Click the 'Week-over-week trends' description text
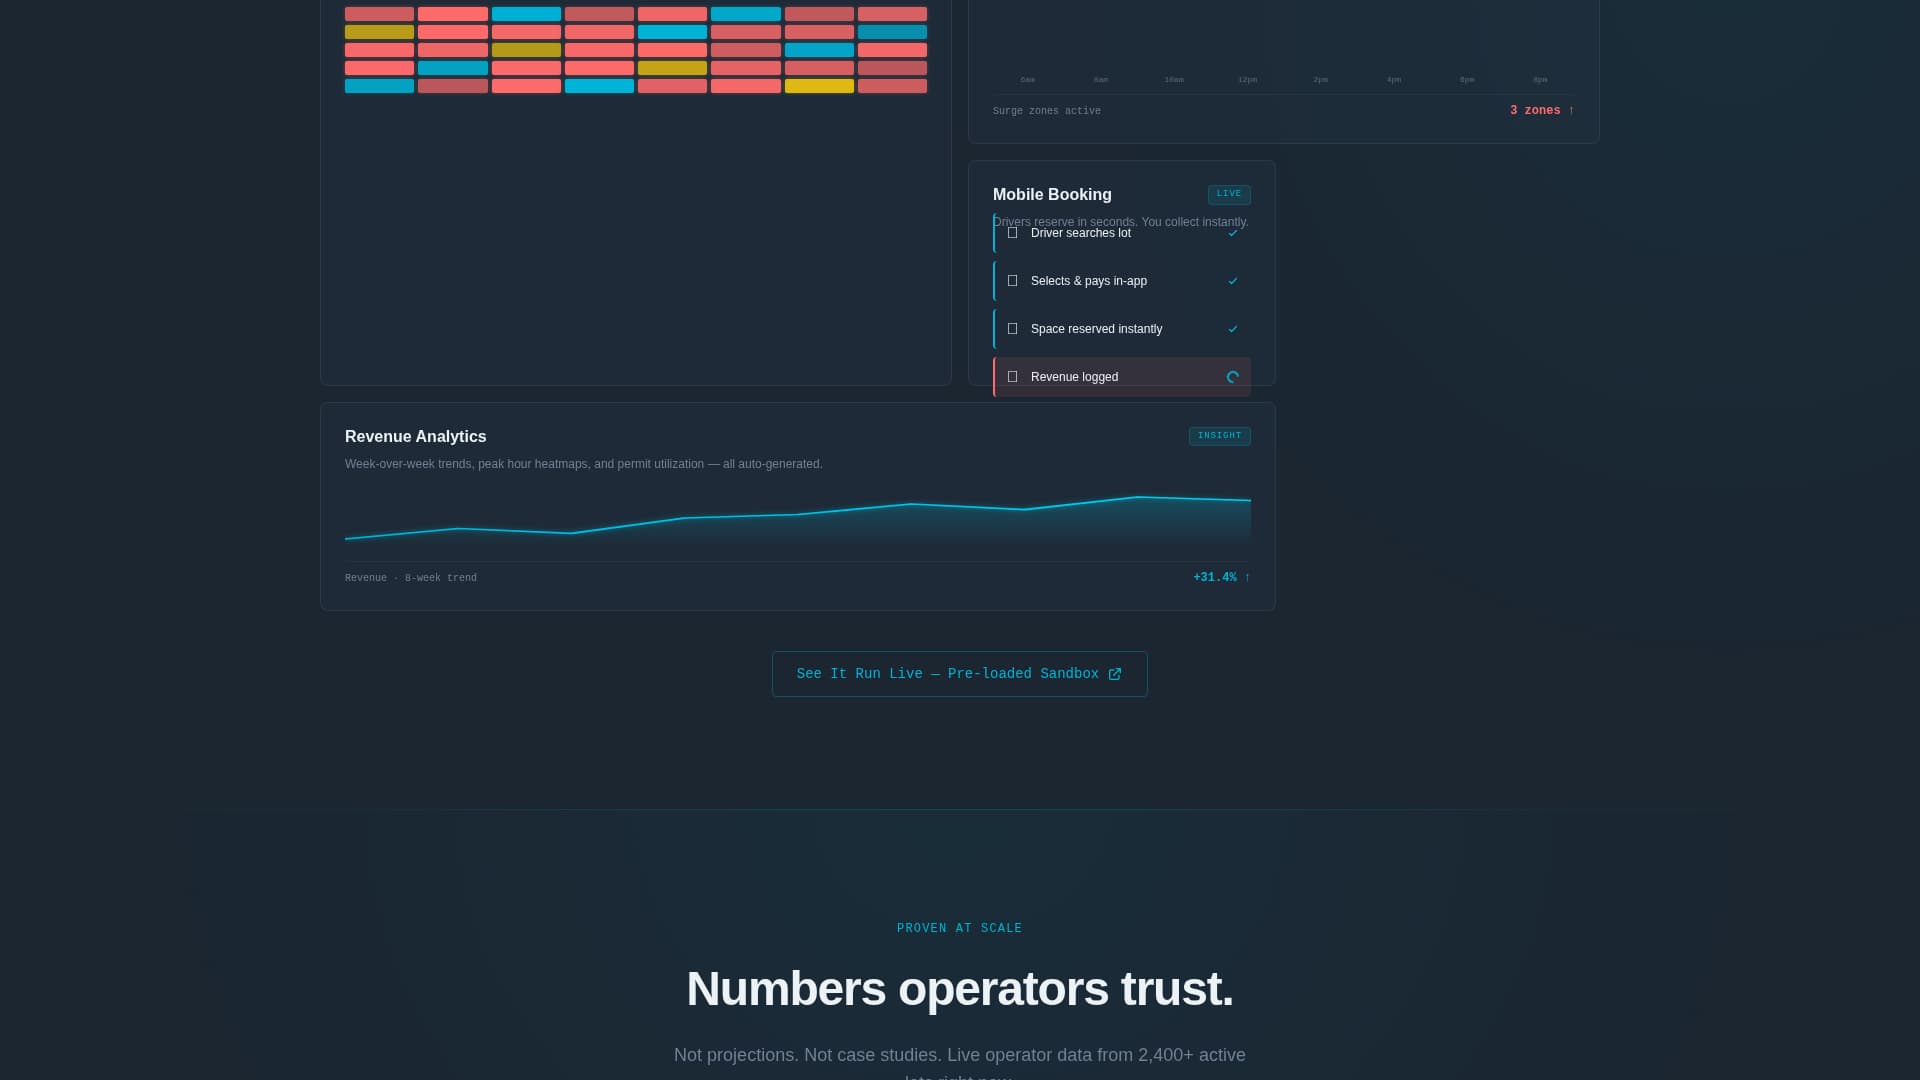The width and height of the screenshot is (1920, 1080). pos(584,464)
